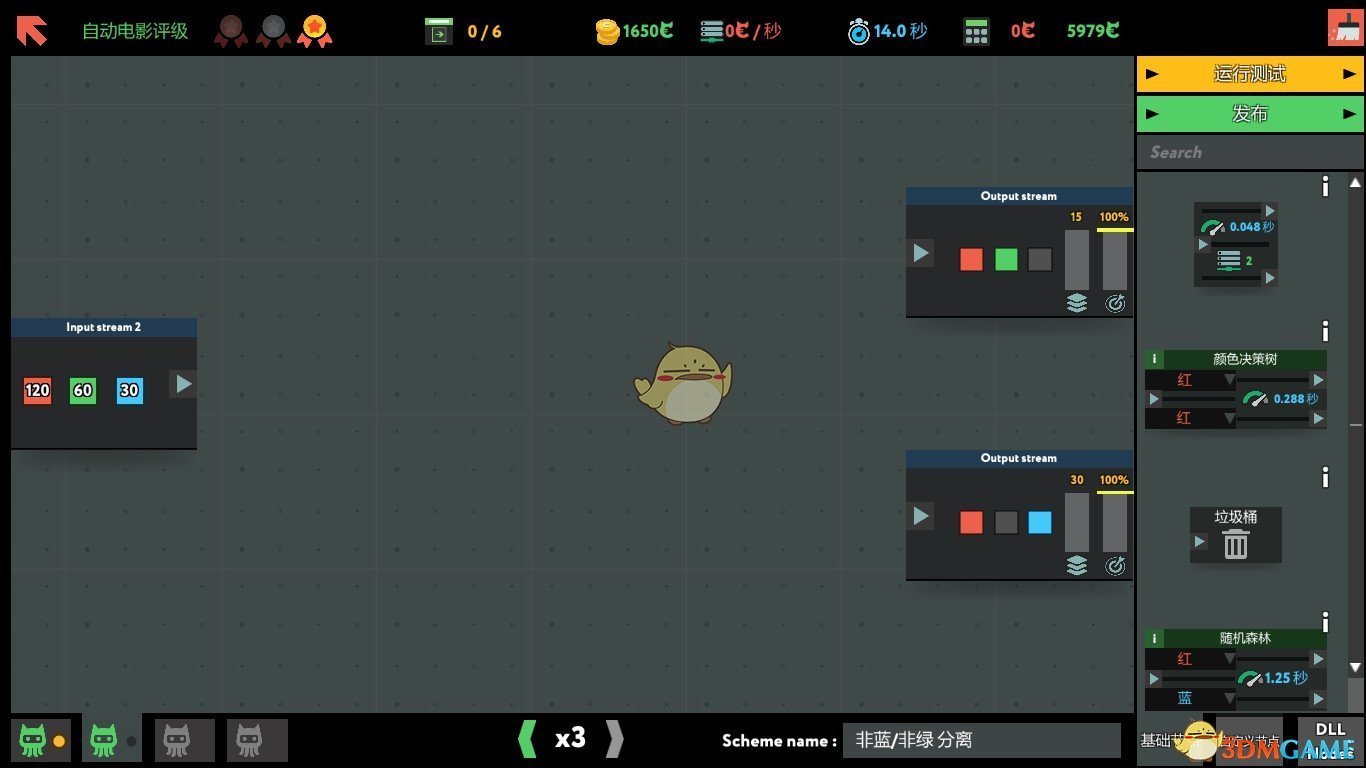
Task: Click the orange back arrow icon
Action: (x=32, y=31)
